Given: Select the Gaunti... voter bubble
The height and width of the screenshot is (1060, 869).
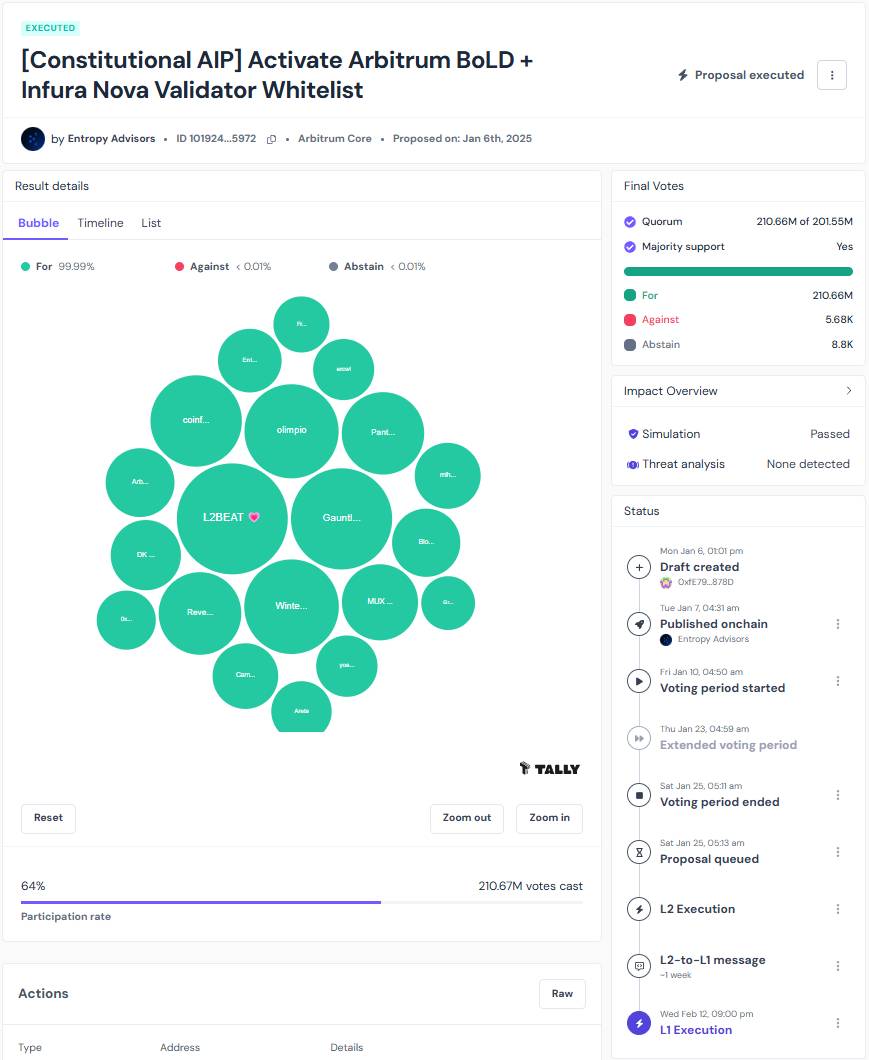Looking at the screenshot, I should tap(342, 519).
